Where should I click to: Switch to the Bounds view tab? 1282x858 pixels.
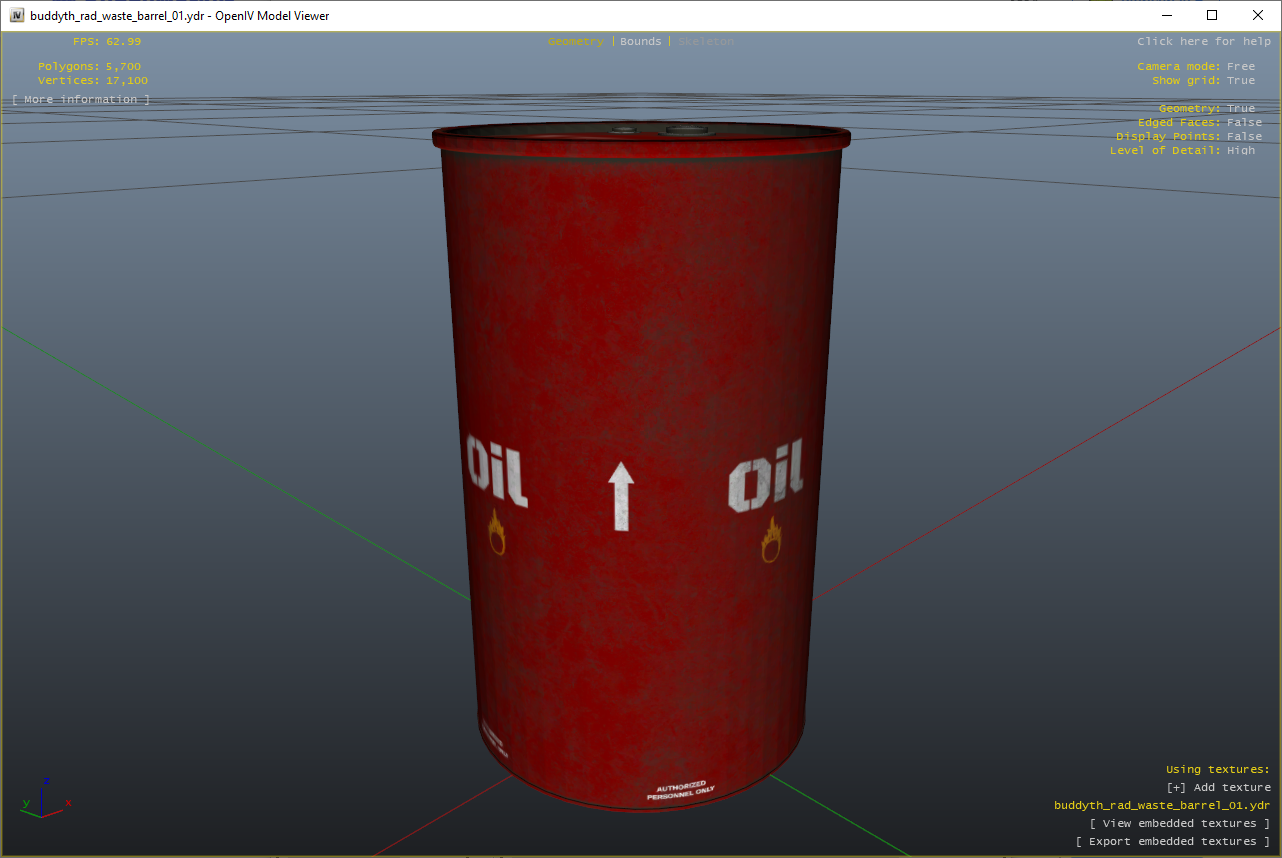pyautogui.click(x=641, y=42)
